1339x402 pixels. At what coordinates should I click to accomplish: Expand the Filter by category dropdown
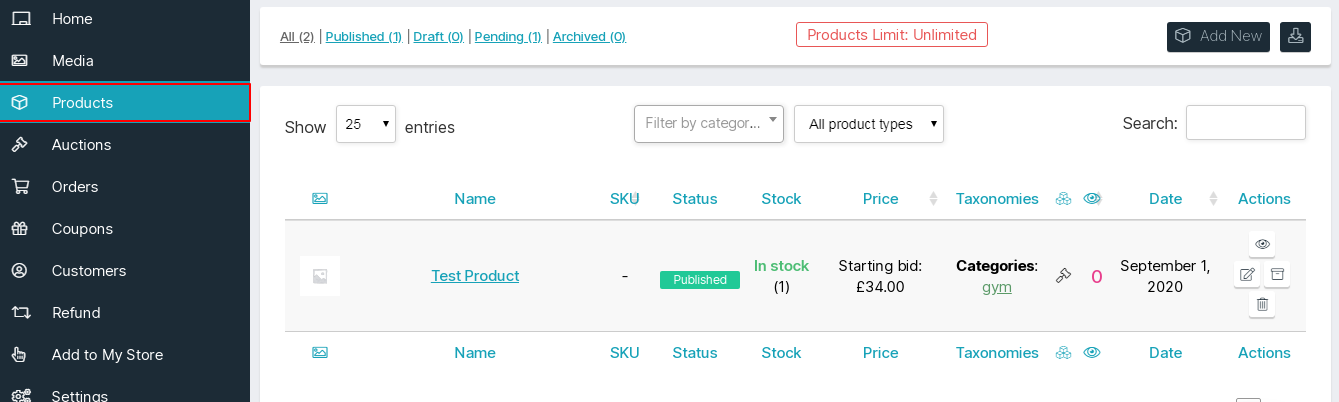(709, 124)
